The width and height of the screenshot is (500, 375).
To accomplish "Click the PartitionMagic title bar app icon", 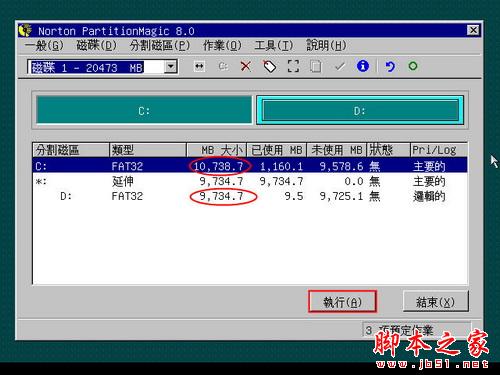I will [25, 30].
